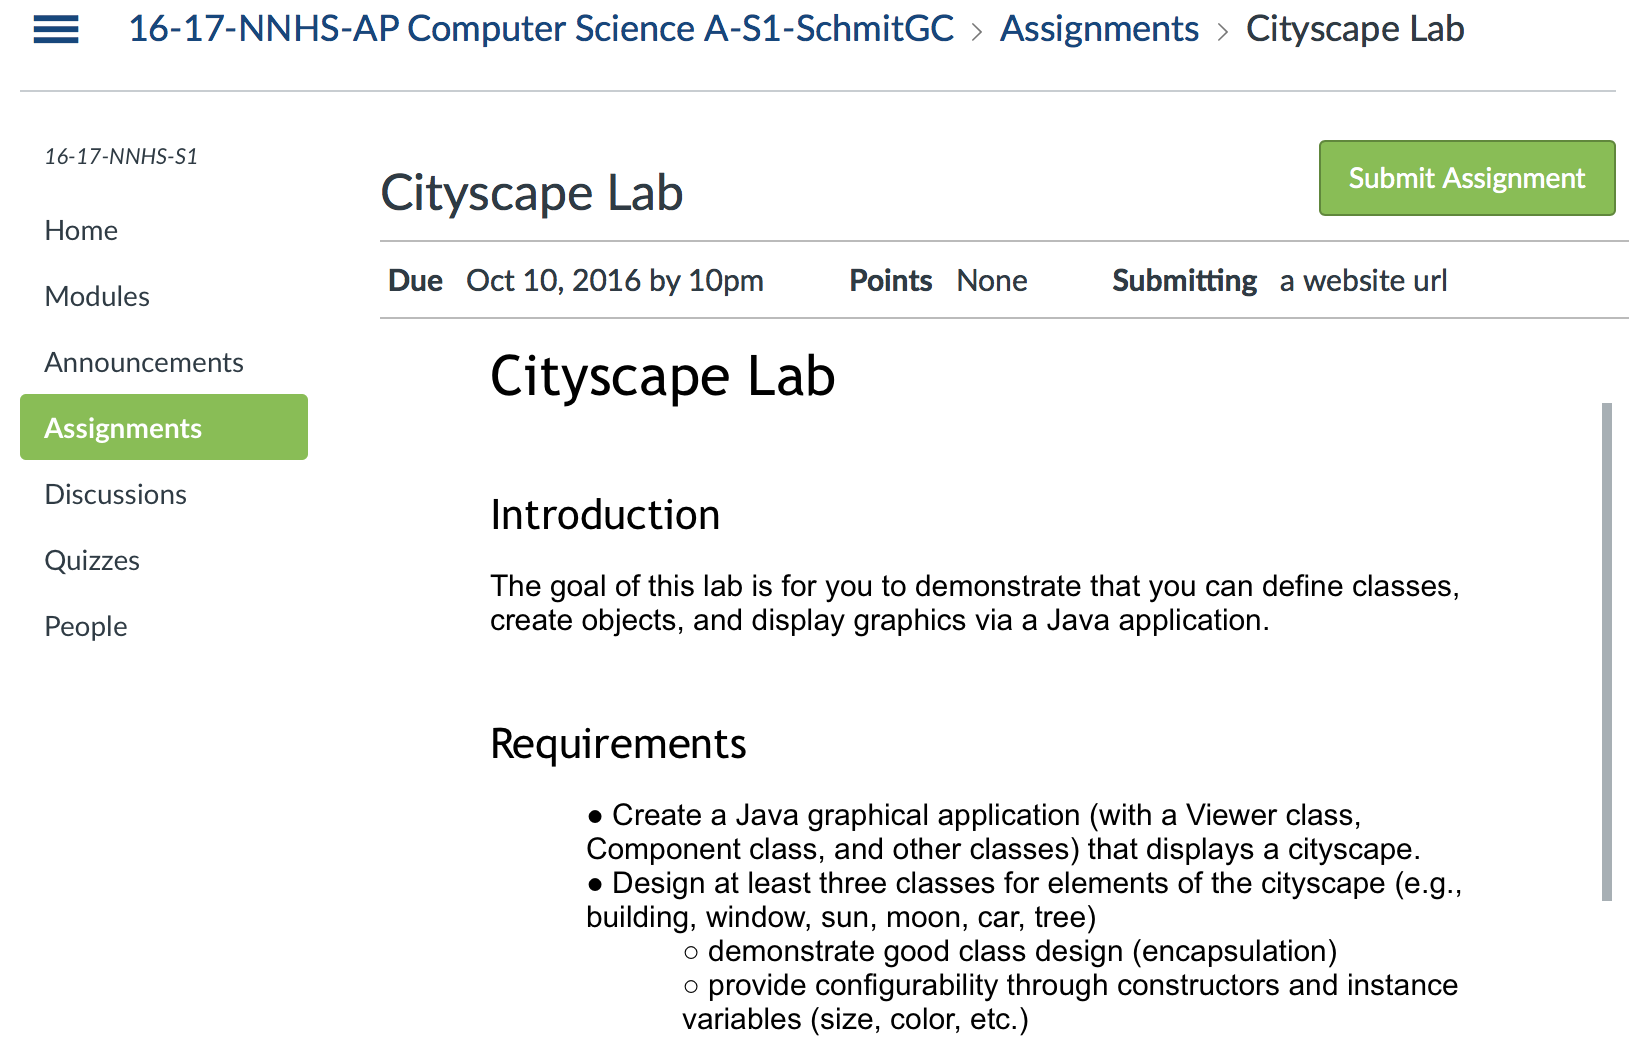Screen dimensions: 1629x1037
Task: Go to the Quizzes section
Action: click(x=91, y=559)
